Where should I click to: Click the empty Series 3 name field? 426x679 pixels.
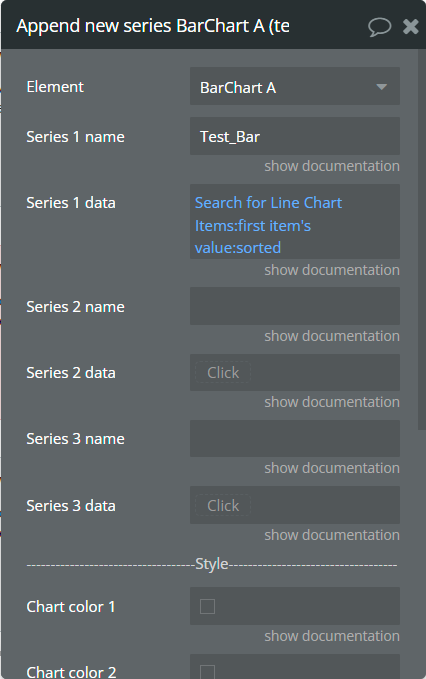pos(294,438)
